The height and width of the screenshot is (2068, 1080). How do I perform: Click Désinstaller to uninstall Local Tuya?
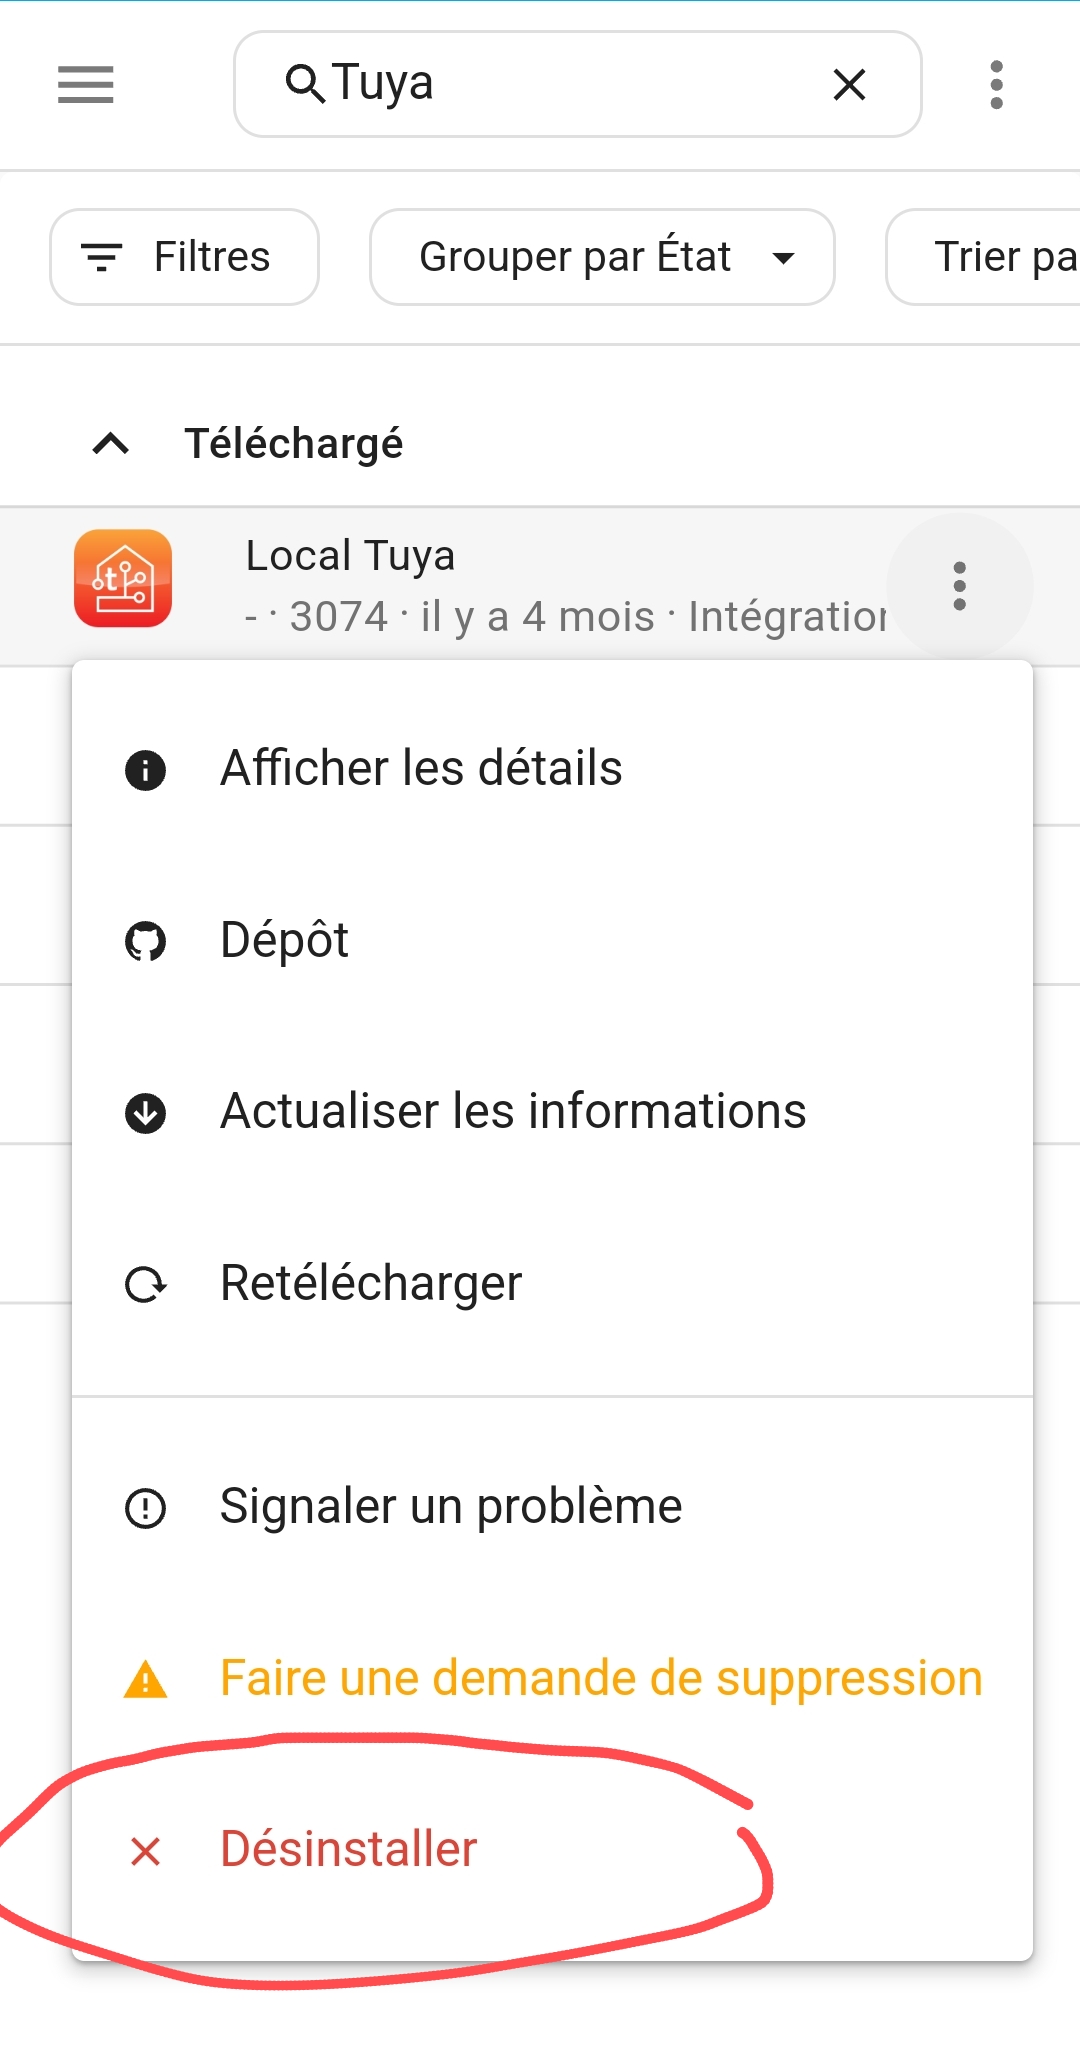(349, 1850)
